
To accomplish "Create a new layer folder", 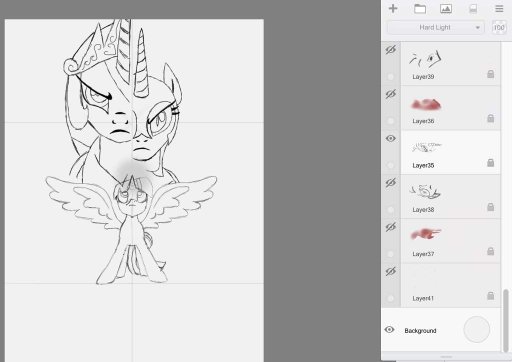I will tap(420, 9).
